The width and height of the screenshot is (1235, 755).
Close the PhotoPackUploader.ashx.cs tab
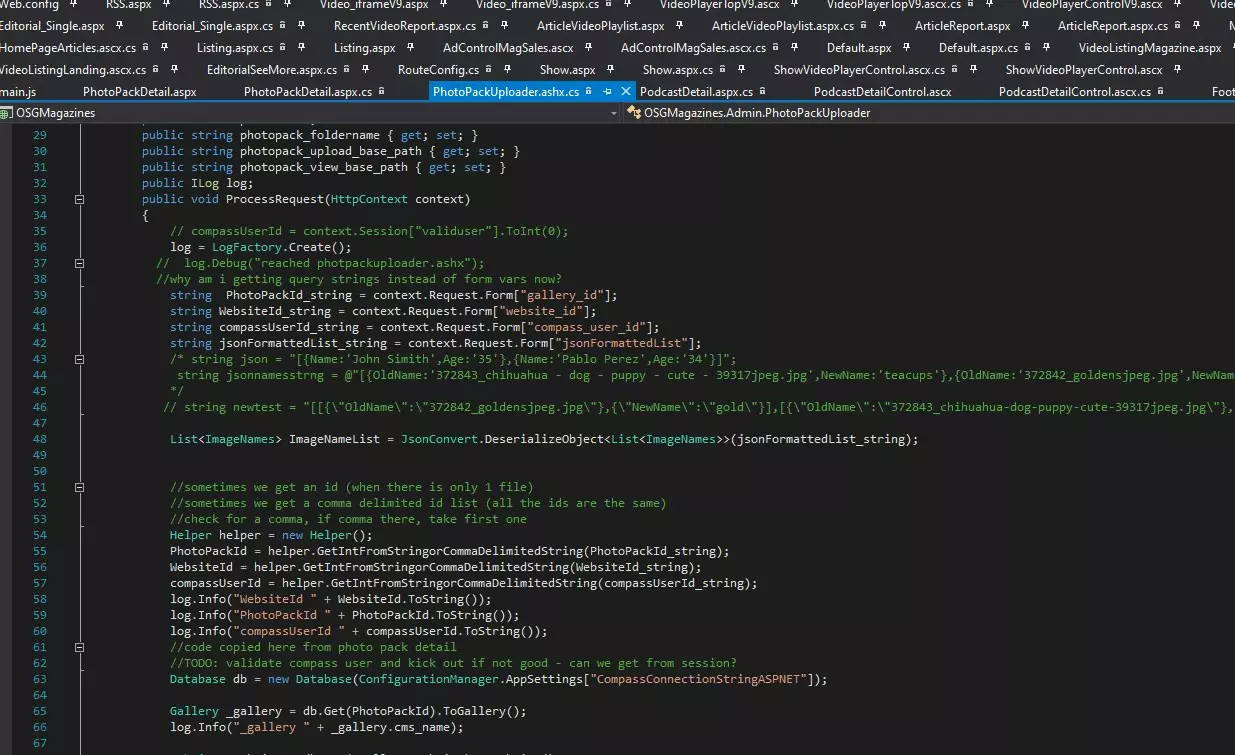point(627,92)
